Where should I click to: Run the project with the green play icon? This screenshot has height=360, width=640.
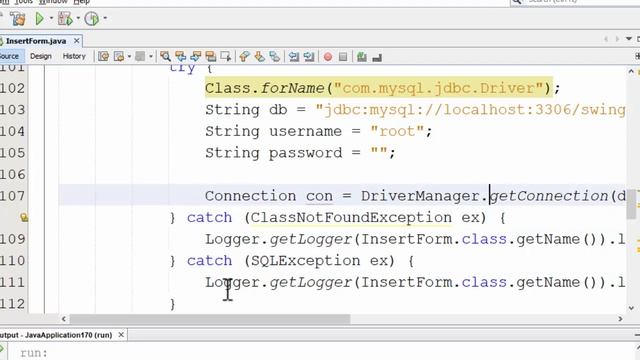pos(40,19)
